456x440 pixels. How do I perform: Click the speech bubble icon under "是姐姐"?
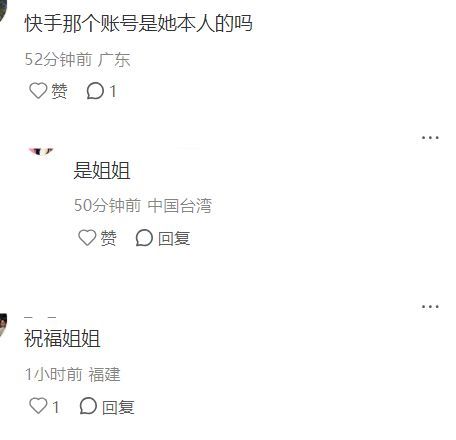click(144, 238)
